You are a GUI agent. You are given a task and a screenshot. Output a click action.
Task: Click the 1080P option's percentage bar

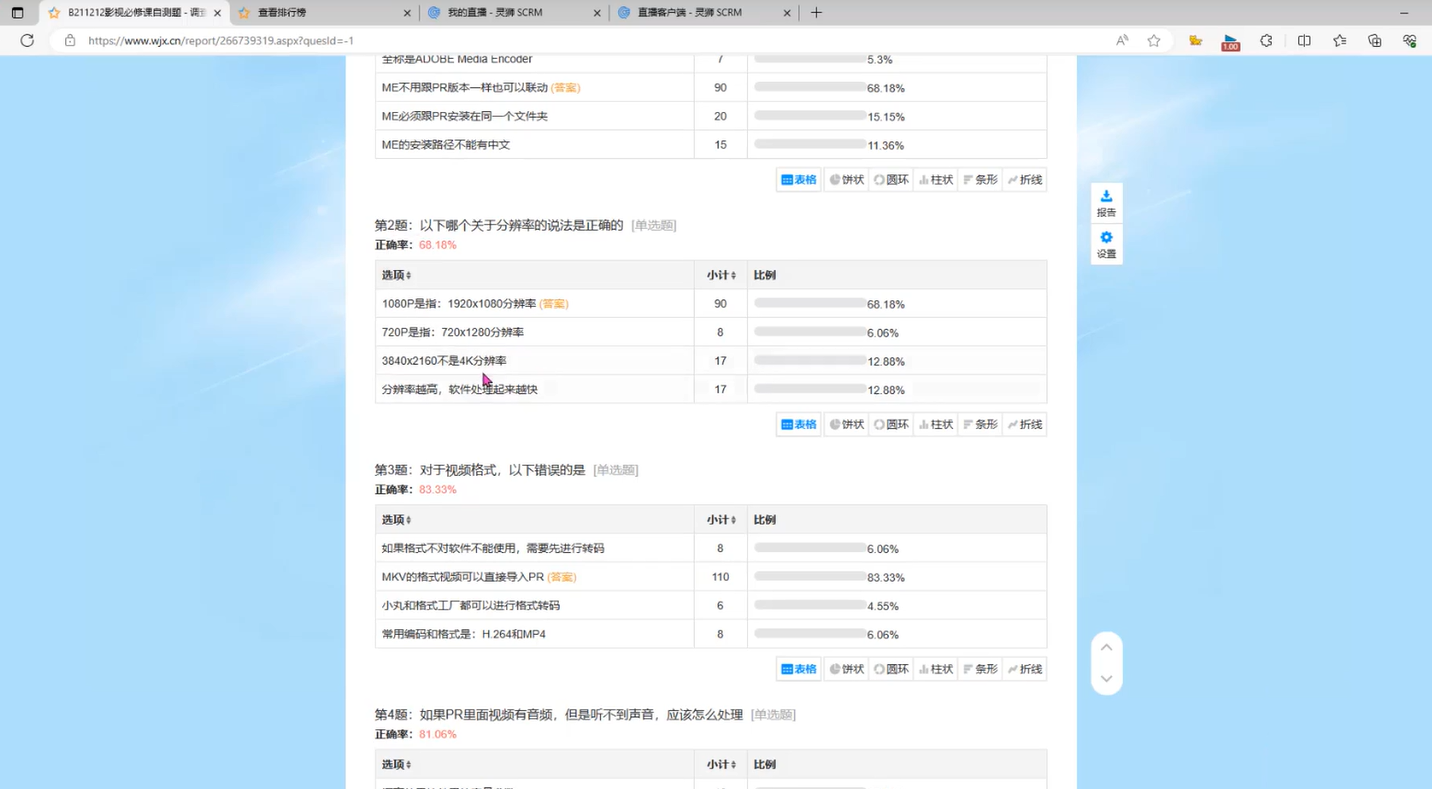click(x=809, y=303)
